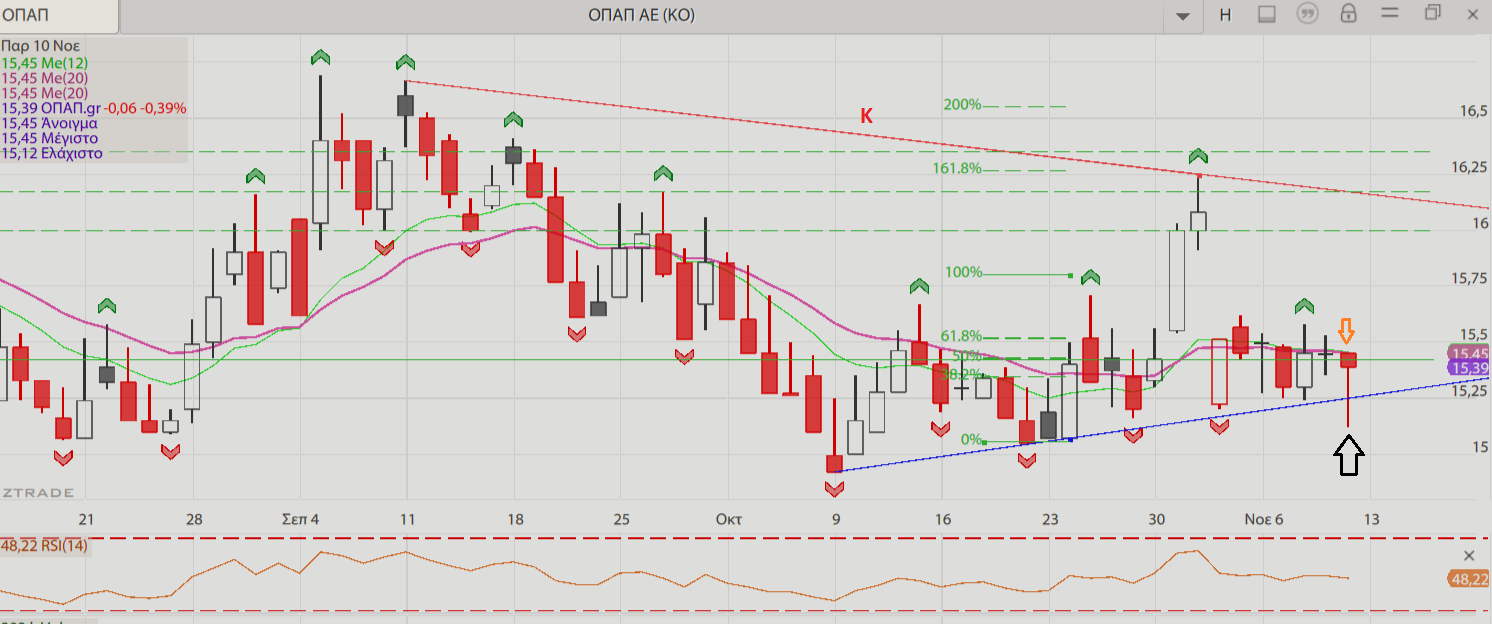
Task: Click the Οκτ date axis label
Action: (729, 519)
